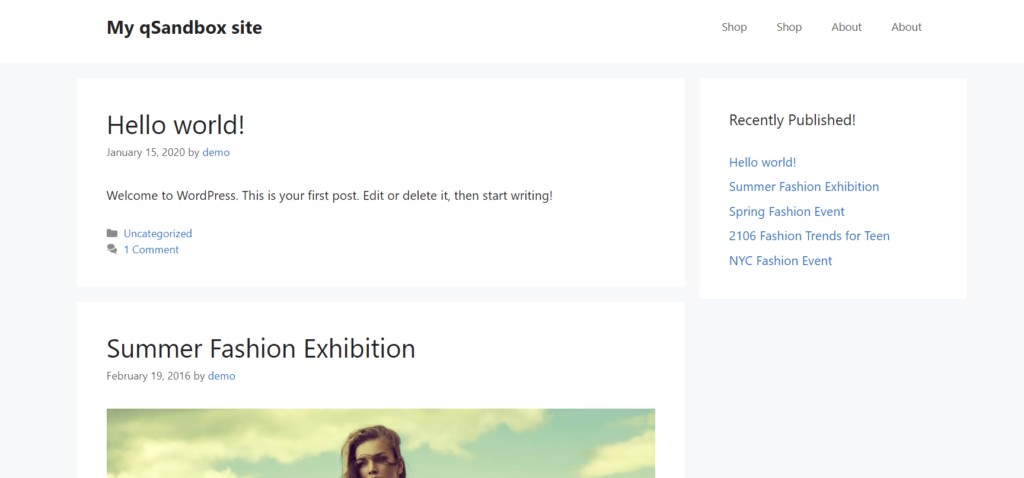Open sidebar link Spring Fashion Event
This screenshot has height=478, width=1024.
pos(787,212)
